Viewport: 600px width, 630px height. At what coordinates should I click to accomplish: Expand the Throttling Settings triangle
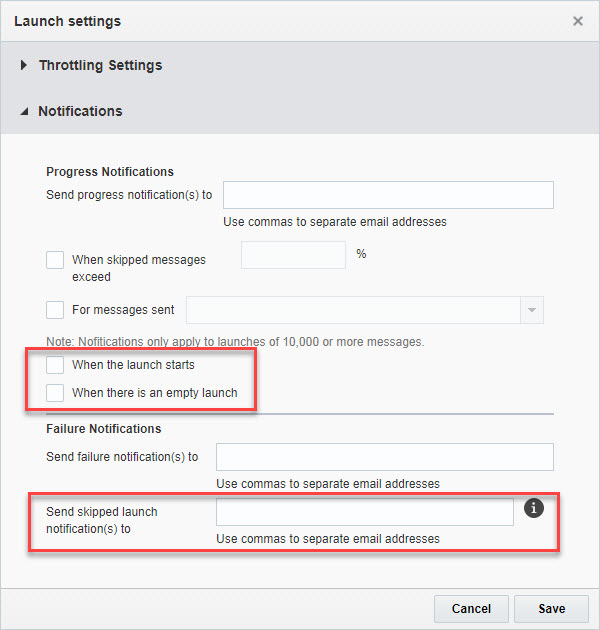point(24,66)
